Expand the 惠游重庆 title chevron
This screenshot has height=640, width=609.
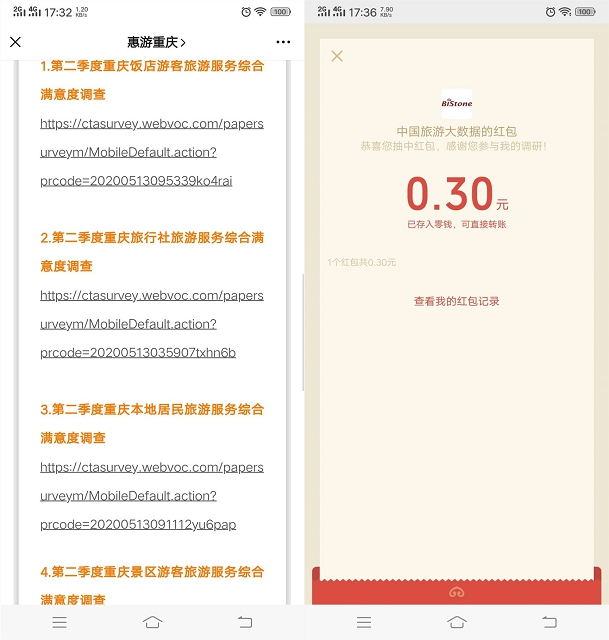(x=157, y=42)
